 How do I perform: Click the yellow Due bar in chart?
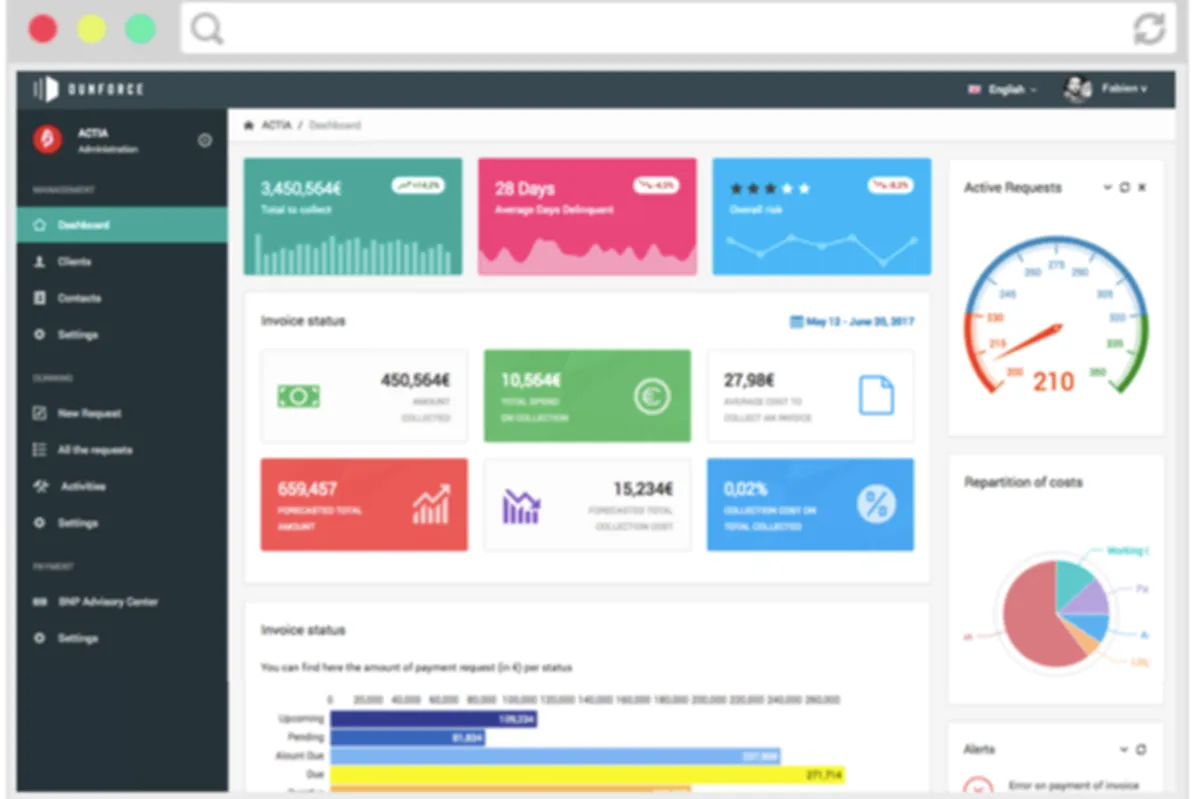click(x=587, y=774)
